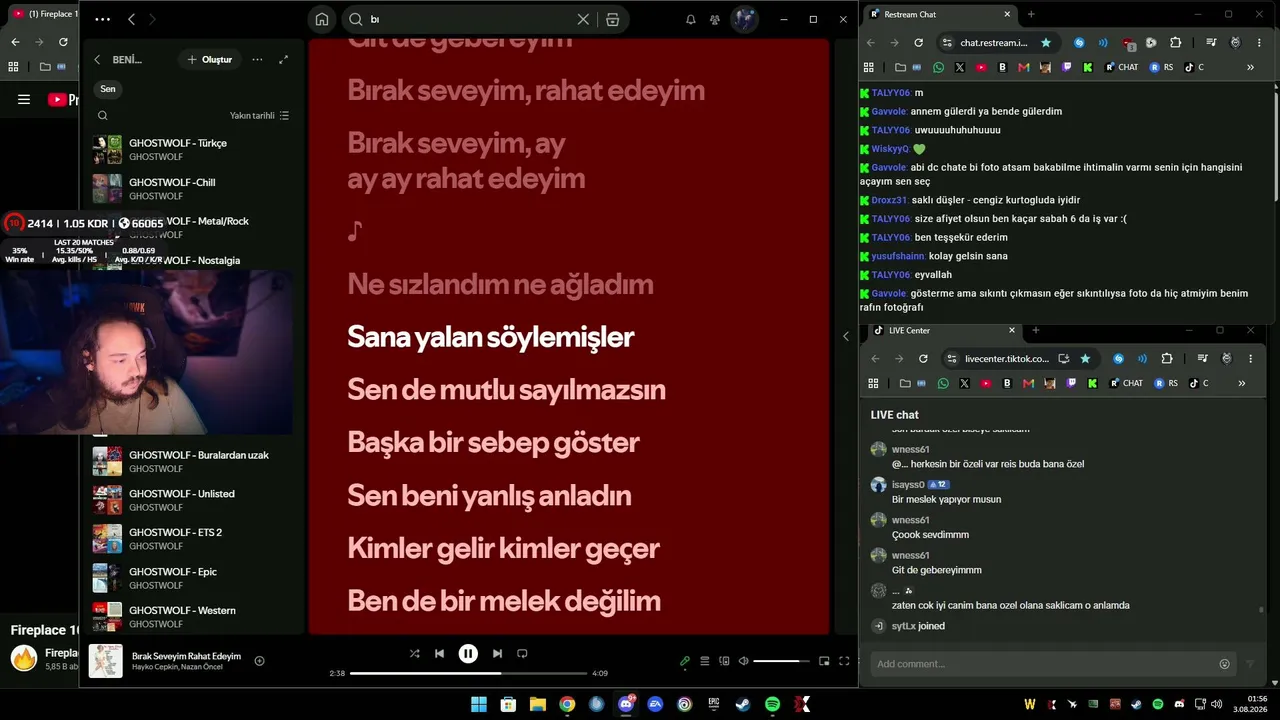Expand Spotify right side panel chevron
The image size is (1280, 720).
point(846,336)
